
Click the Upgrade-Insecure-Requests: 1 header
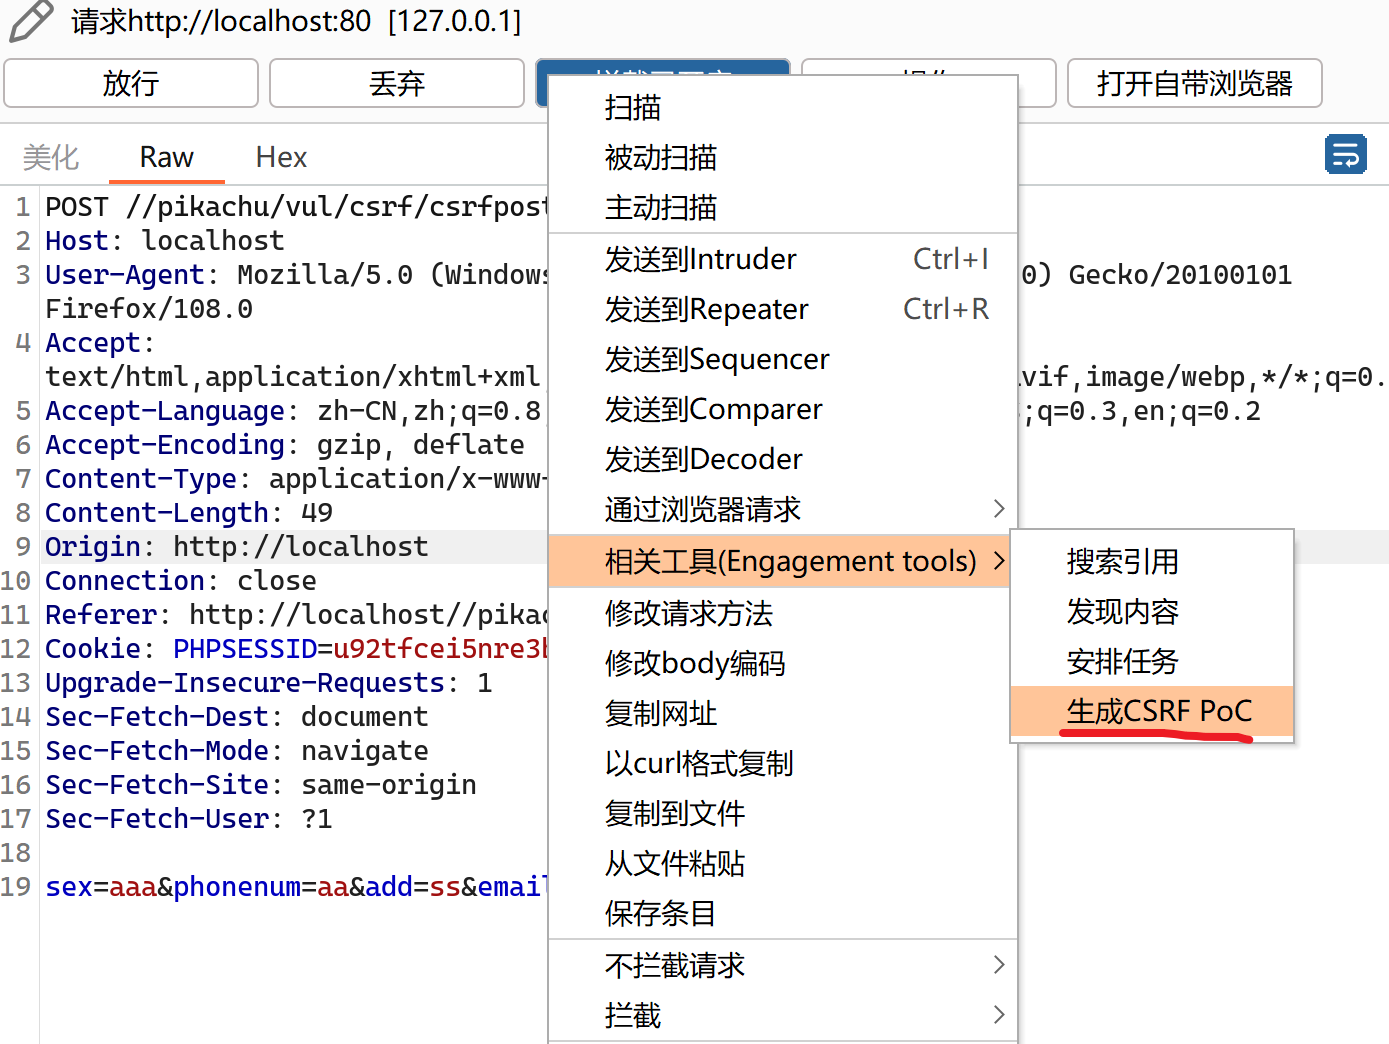[269, 683]
